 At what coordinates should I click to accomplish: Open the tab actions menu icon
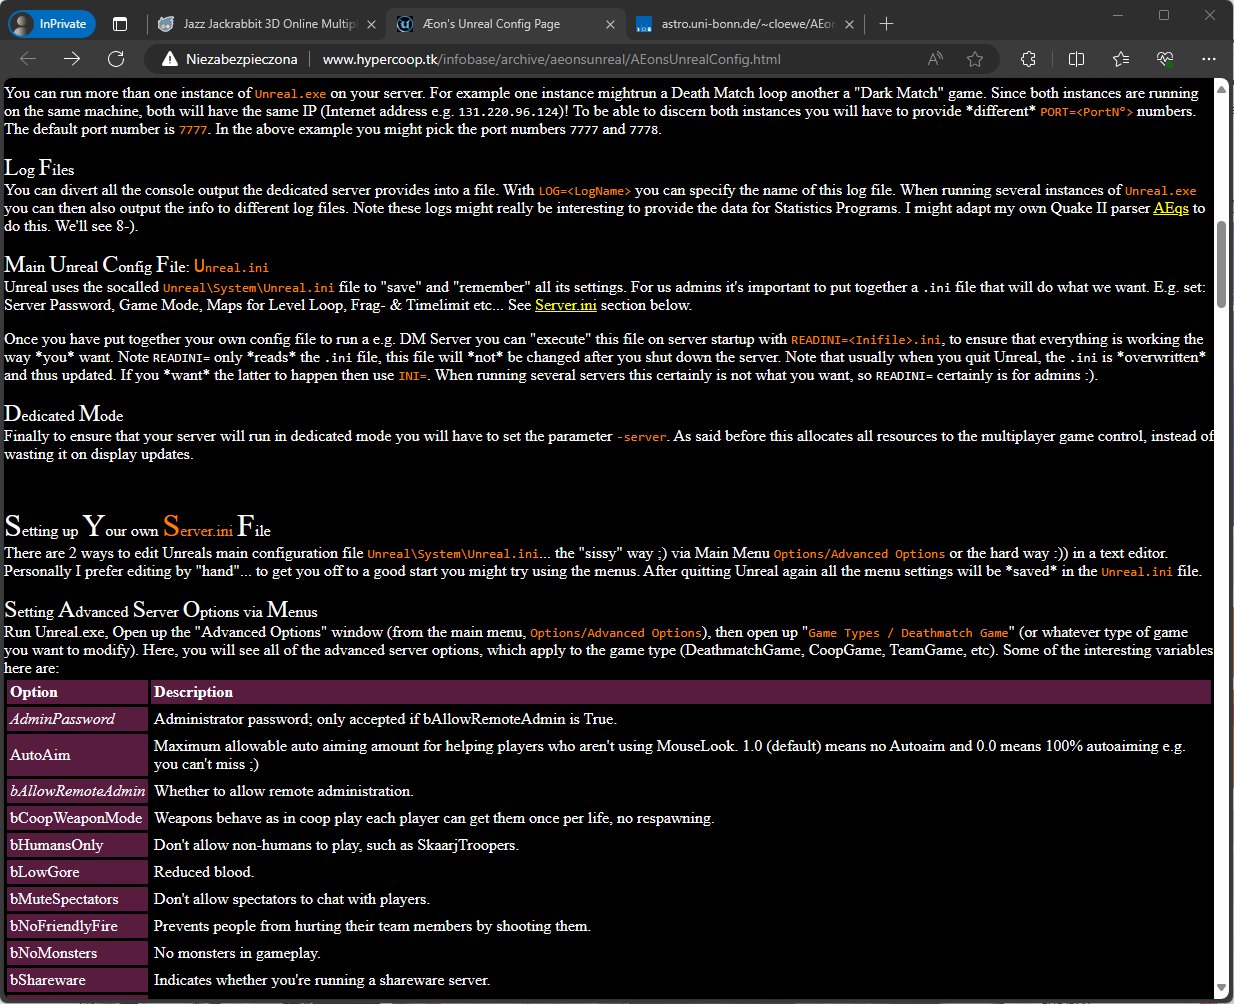[x=120, y=23]
